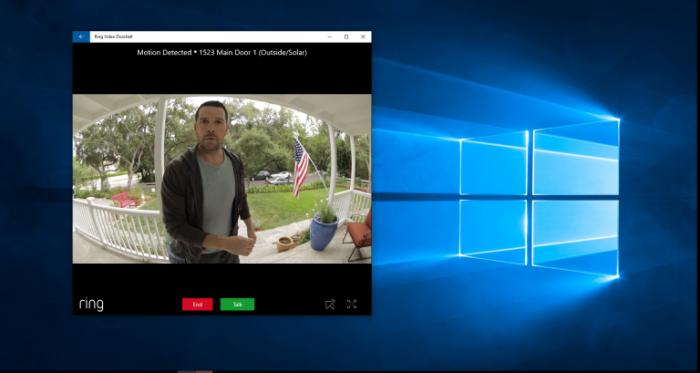Screen dimensions: 700x373
Task: Expand the live video to full screen
Action: (352, 304)
